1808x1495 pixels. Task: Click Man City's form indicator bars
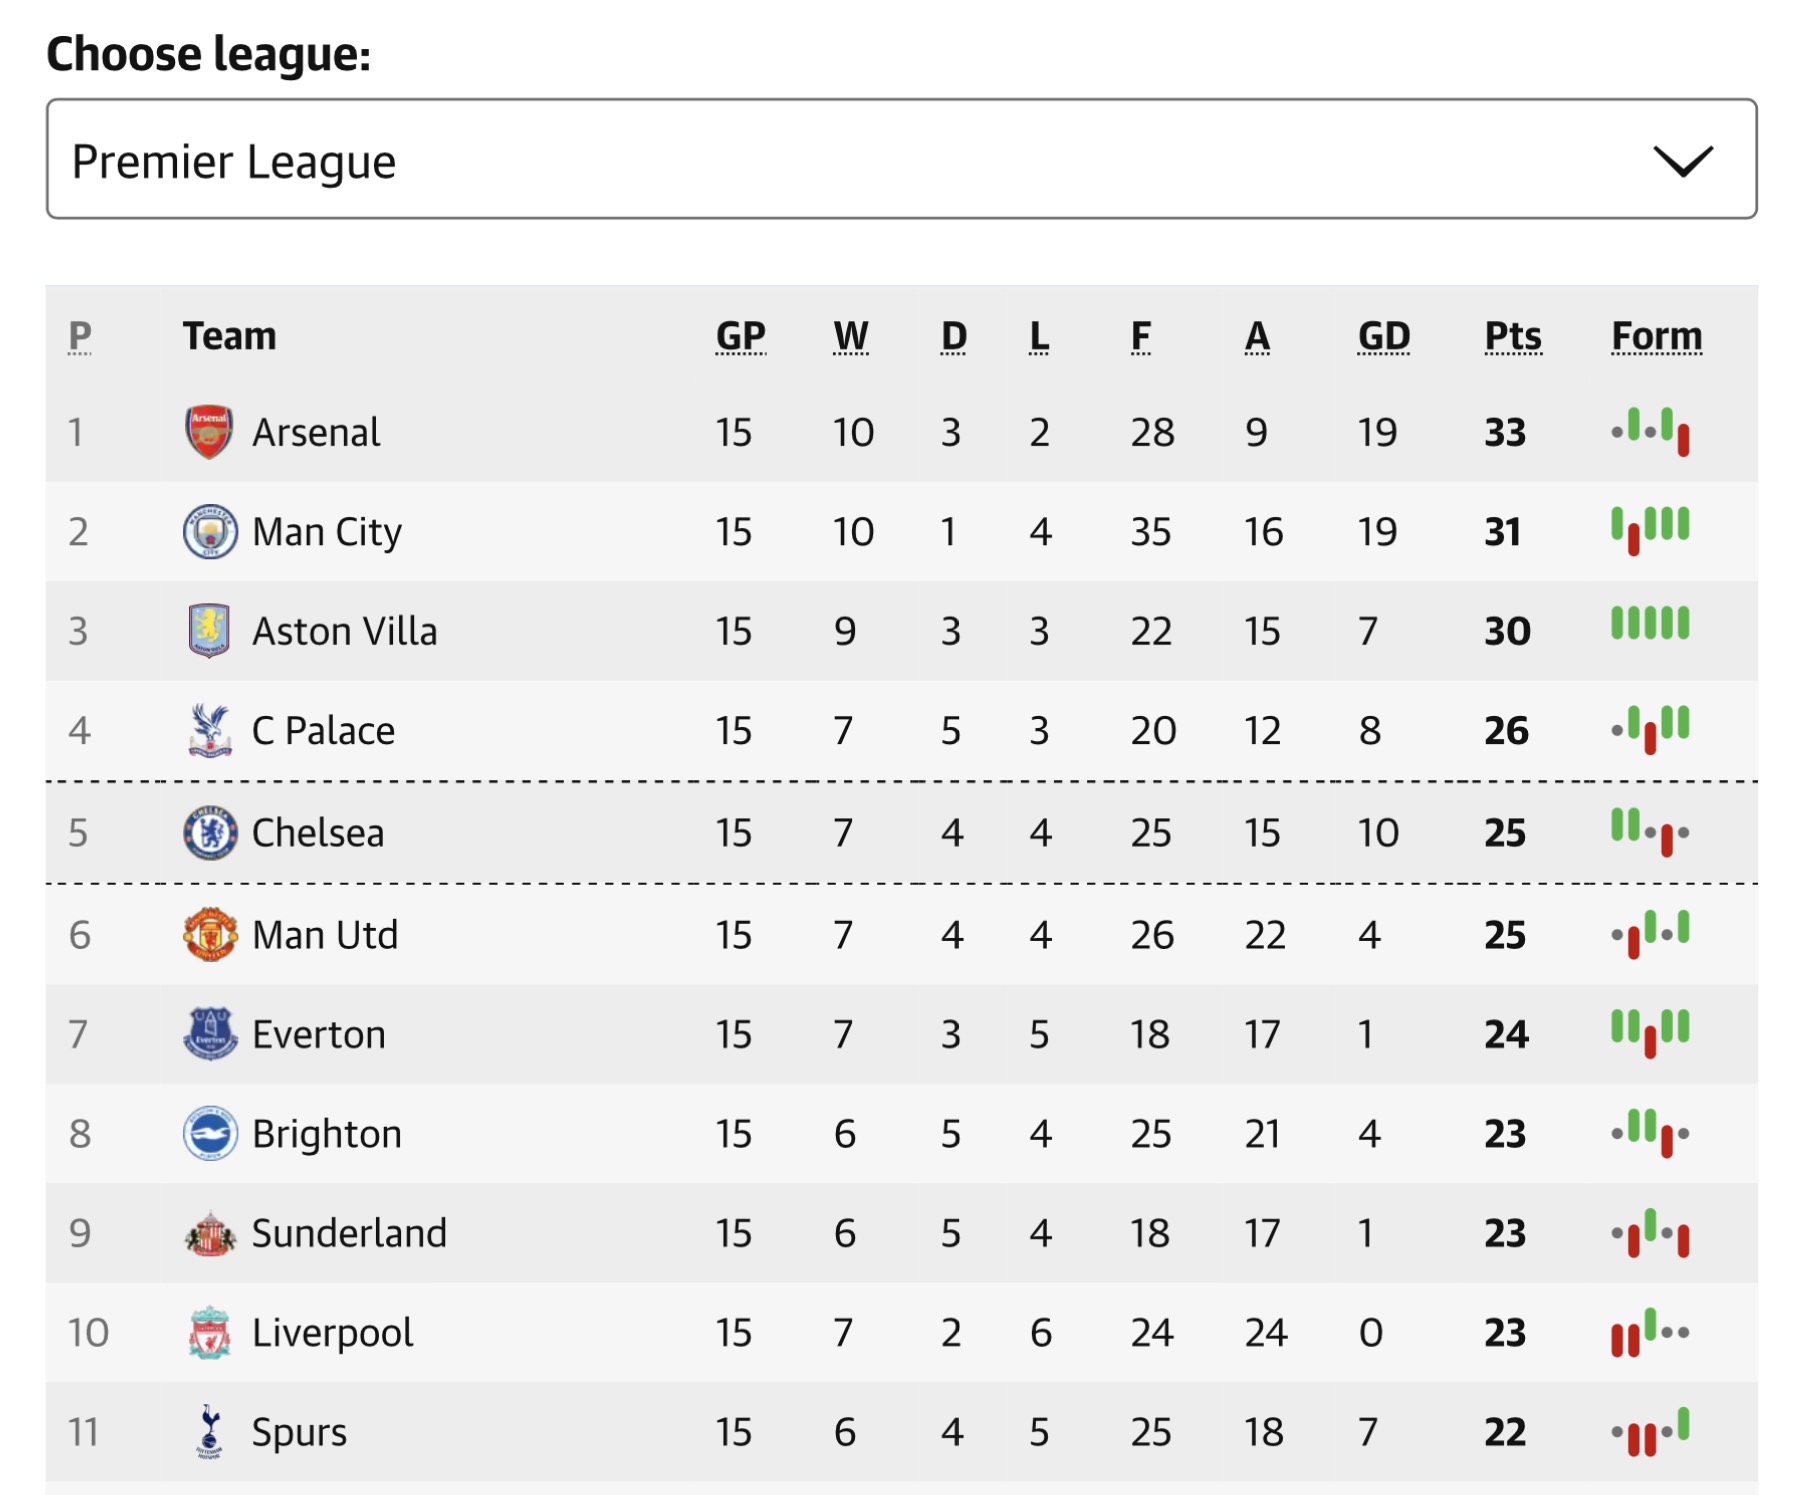point(1650,528)
